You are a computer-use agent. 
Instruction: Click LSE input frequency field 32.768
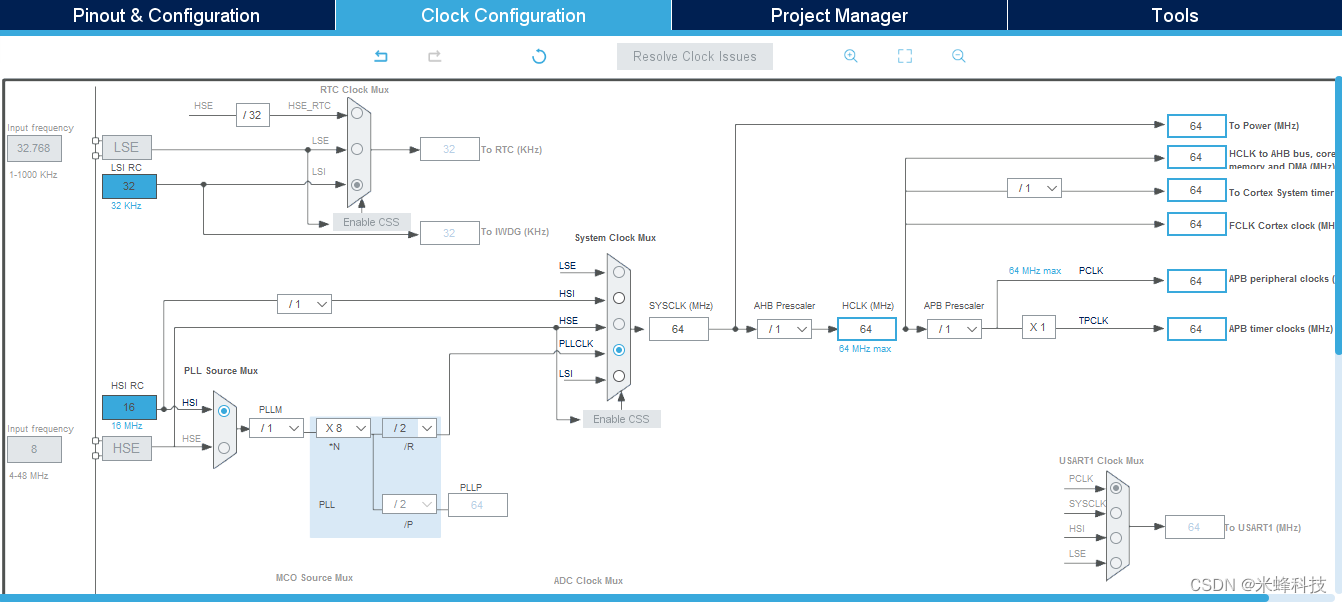[x=34, y=149]
